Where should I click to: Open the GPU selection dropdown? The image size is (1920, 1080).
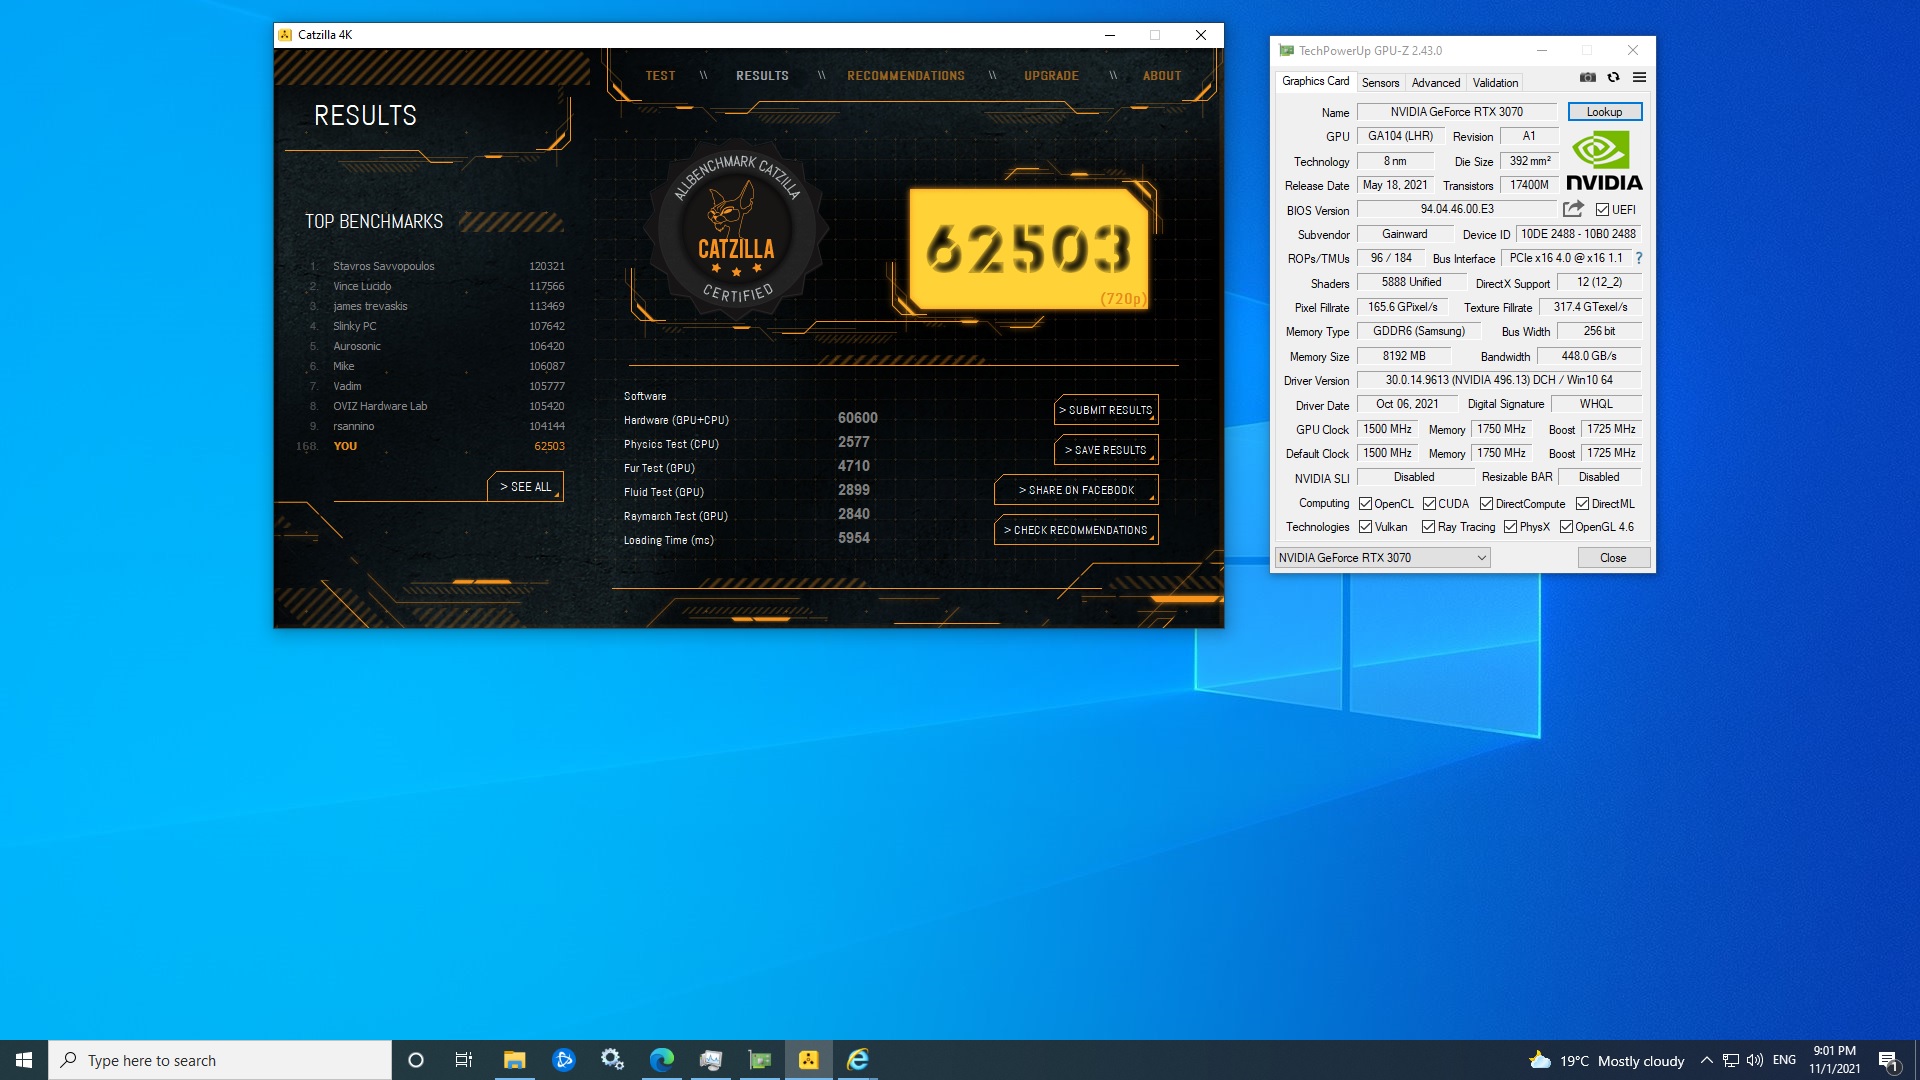[1382, 558]
